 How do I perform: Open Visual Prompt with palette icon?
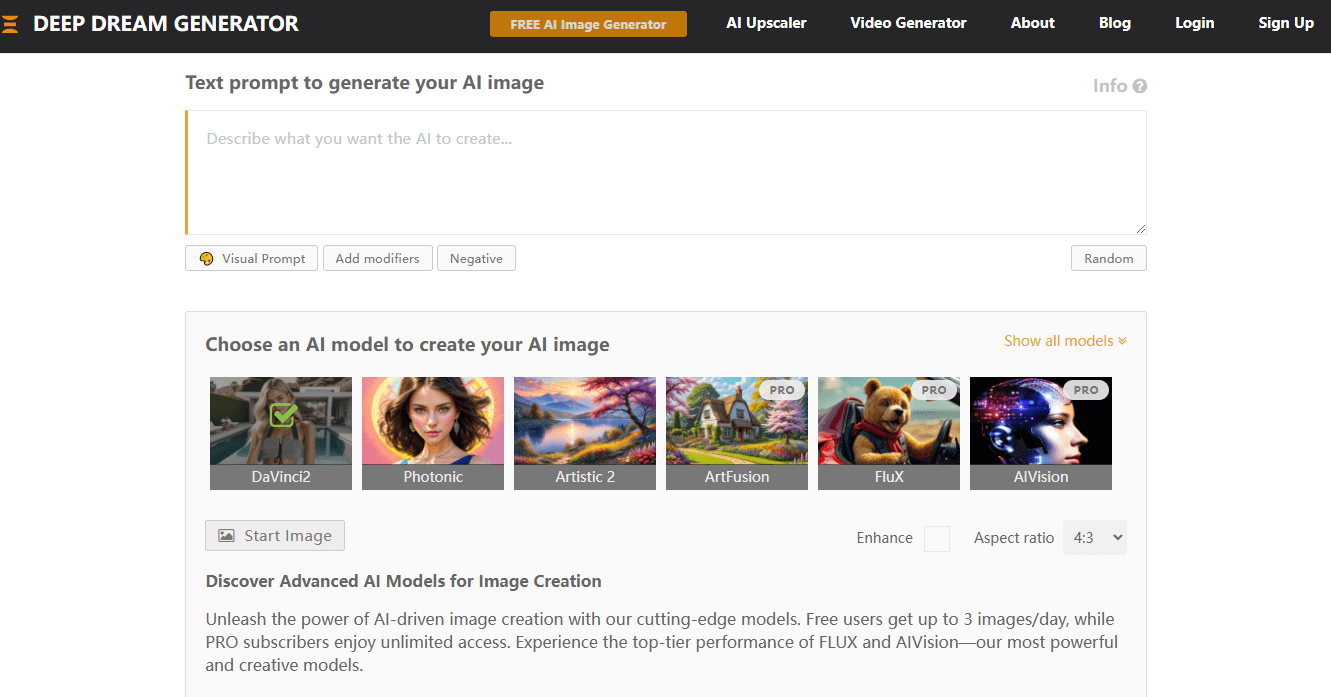(252, 258)
